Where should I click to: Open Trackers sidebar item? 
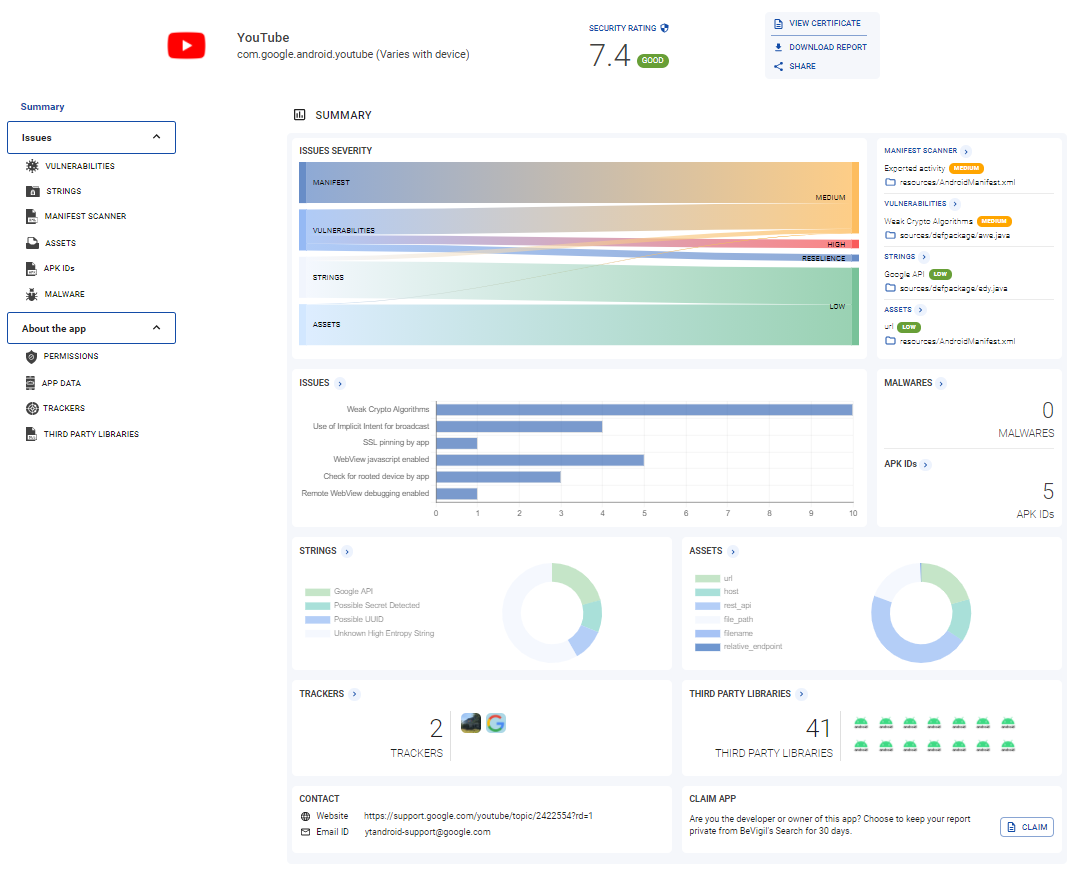click(x=64, y=408)
